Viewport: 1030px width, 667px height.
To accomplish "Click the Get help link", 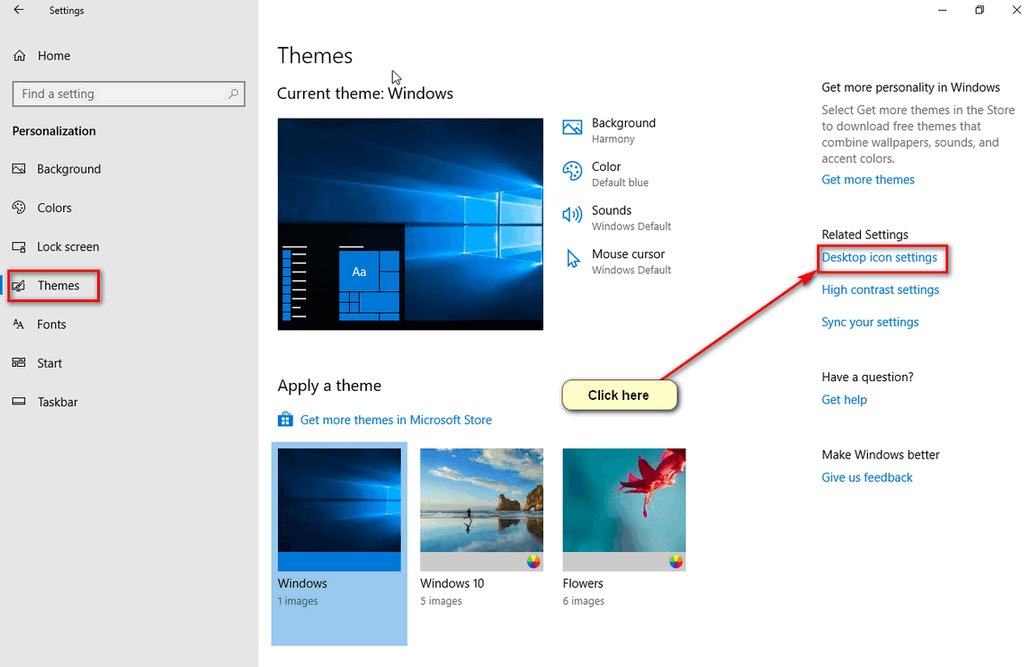I will [x=844, y=400].
